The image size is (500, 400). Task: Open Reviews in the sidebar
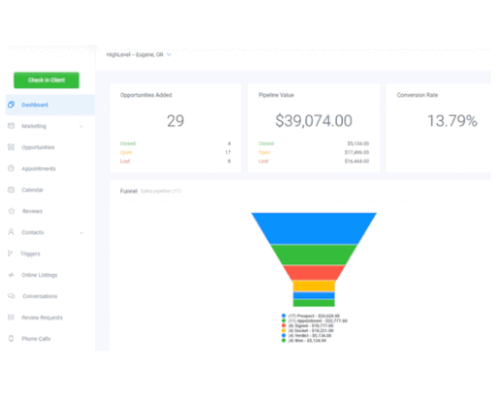pyautogui.click(x=32, y=211)
